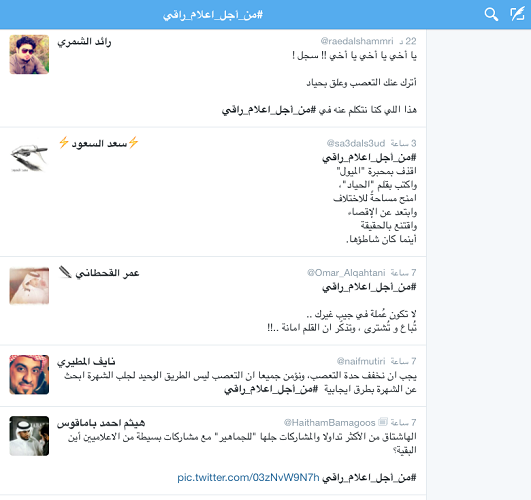Open the pic.twitter.com/03zNvW9N7h link
531x500 pixels.
[x=248, y=478]
